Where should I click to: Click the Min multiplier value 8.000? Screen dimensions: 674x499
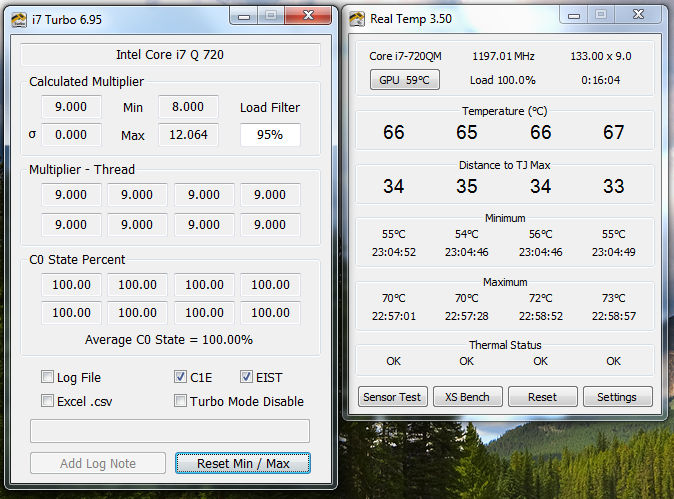click(188, 107)
